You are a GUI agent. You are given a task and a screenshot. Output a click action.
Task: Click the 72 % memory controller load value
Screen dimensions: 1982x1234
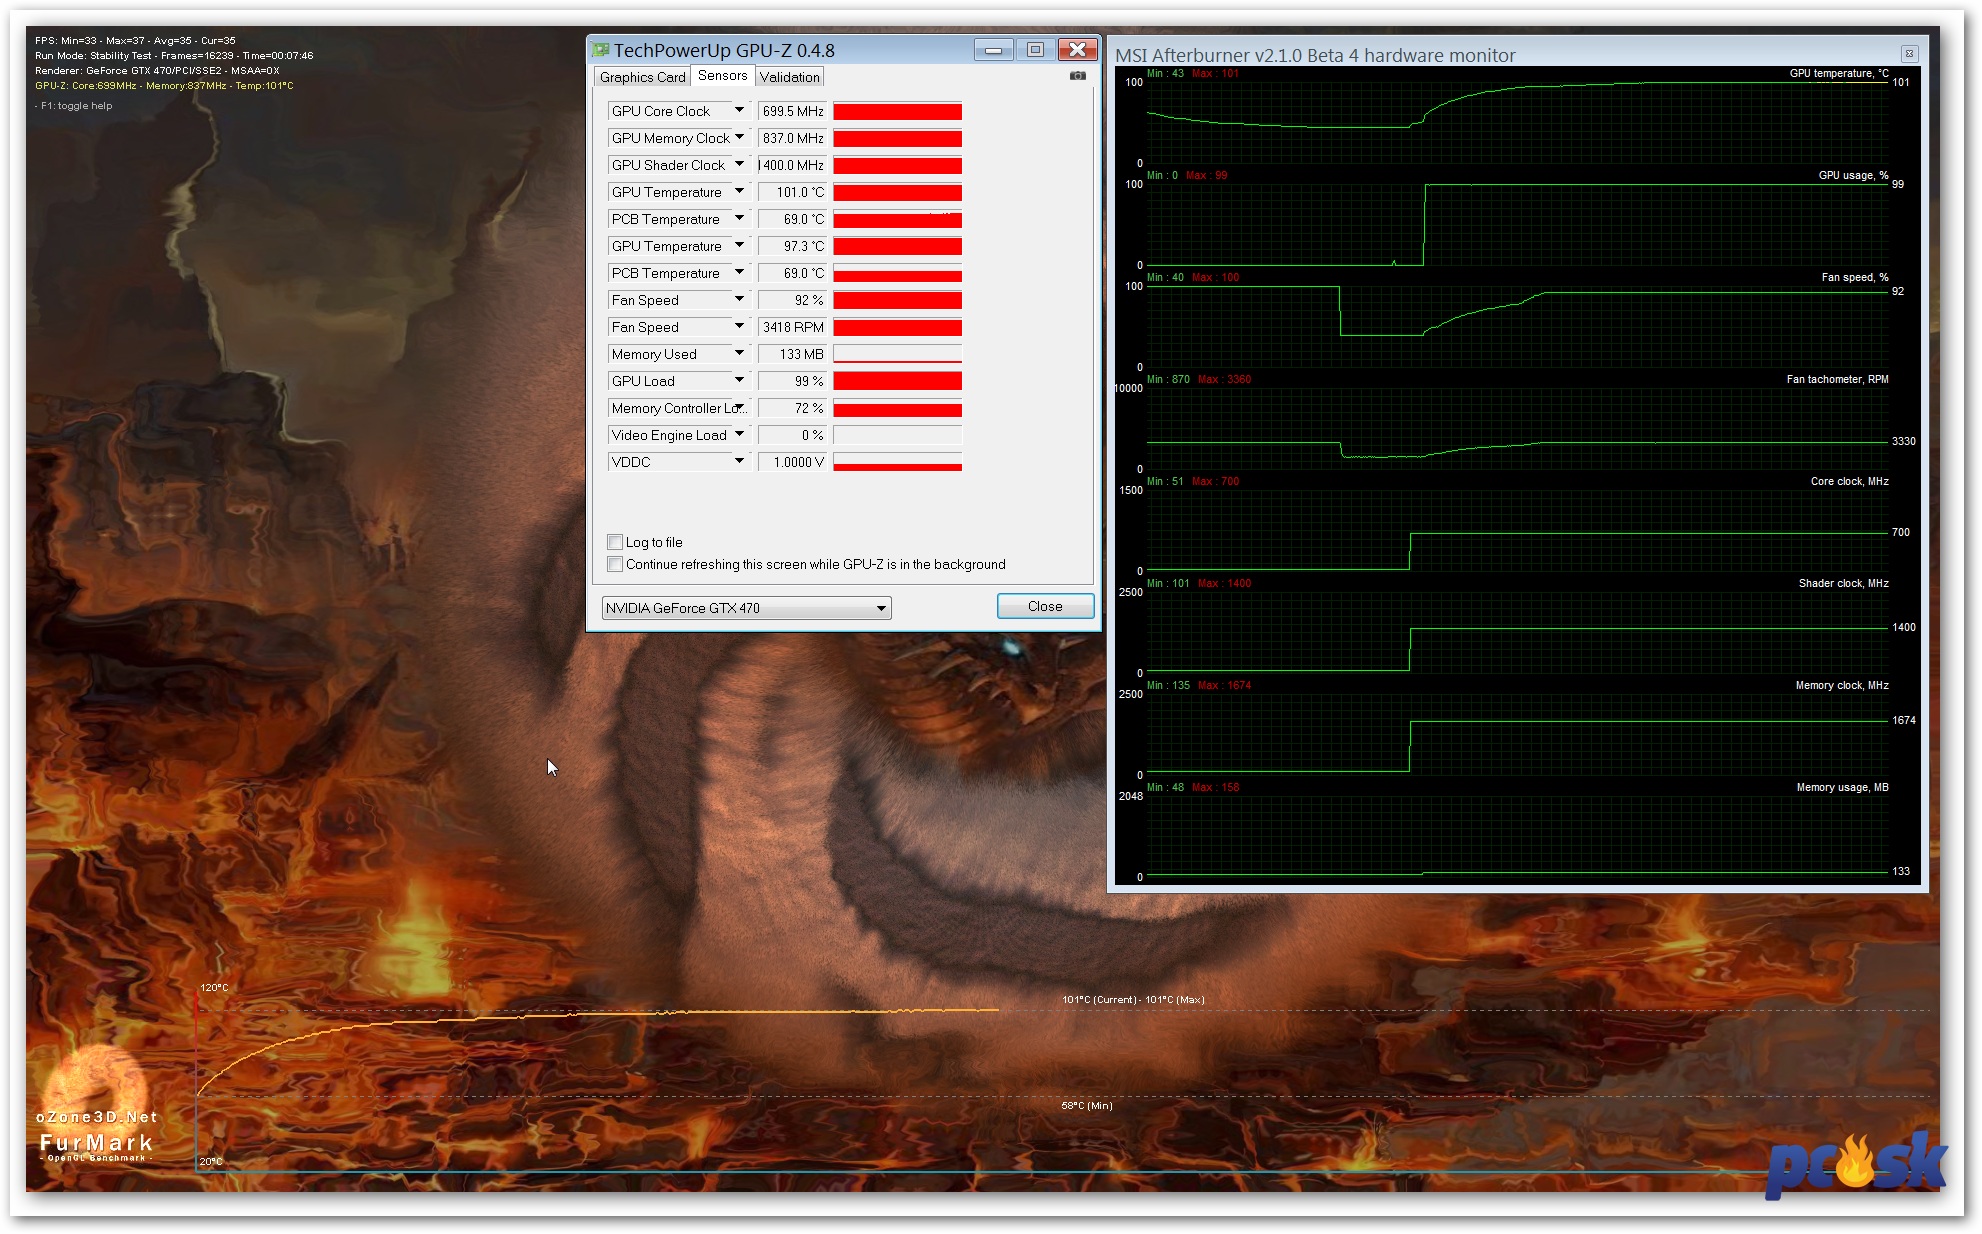tap(792, 408)
